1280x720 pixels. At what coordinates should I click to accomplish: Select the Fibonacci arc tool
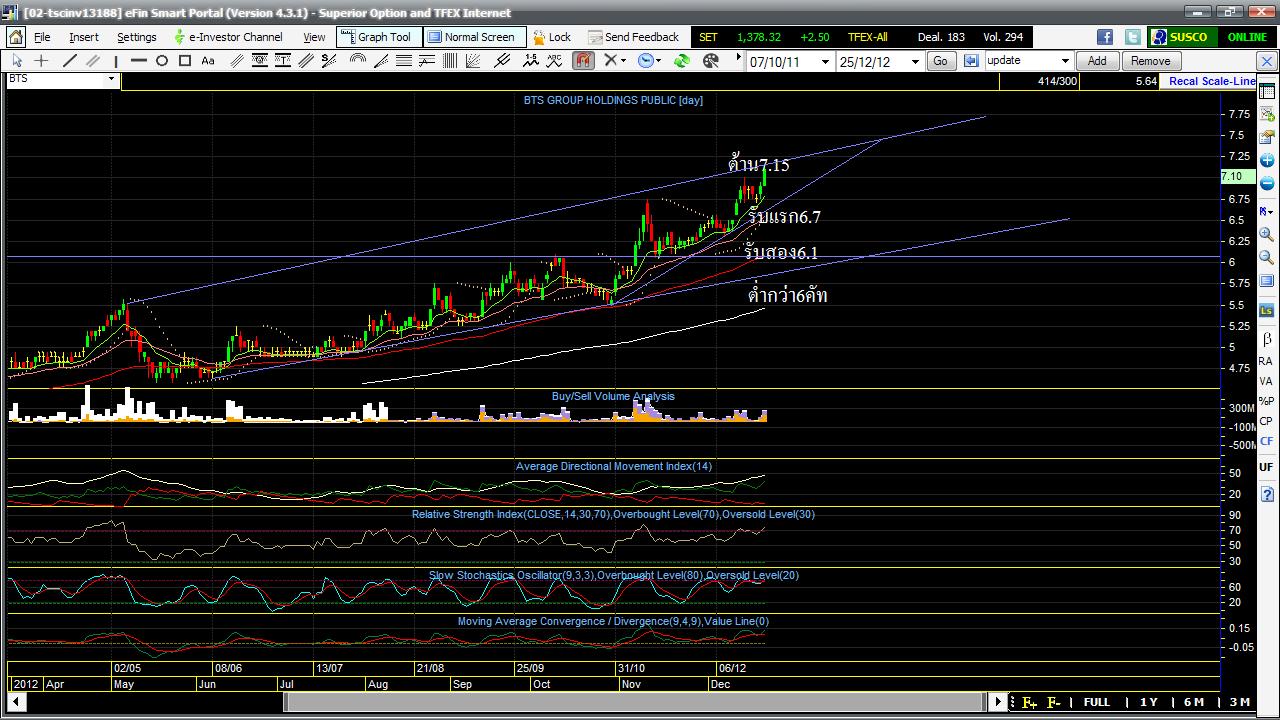pos(357,61)
